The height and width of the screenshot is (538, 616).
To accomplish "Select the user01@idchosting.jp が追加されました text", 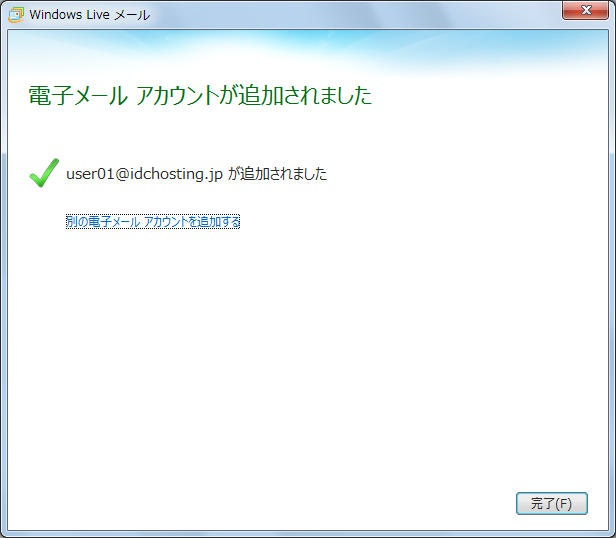I will click(196, 174).
